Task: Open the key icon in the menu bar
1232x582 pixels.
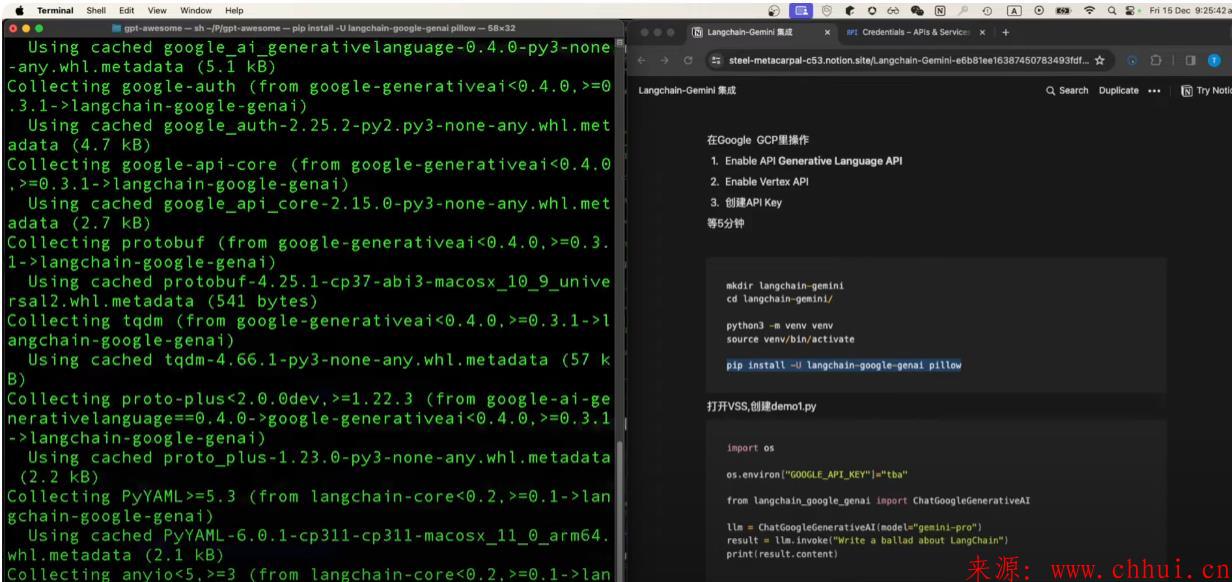Action: (x=965, y=10)
